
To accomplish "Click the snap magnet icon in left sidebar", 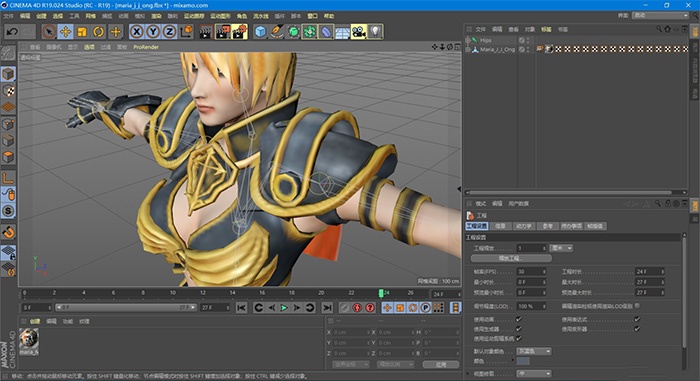I will (x=8, y=232).
